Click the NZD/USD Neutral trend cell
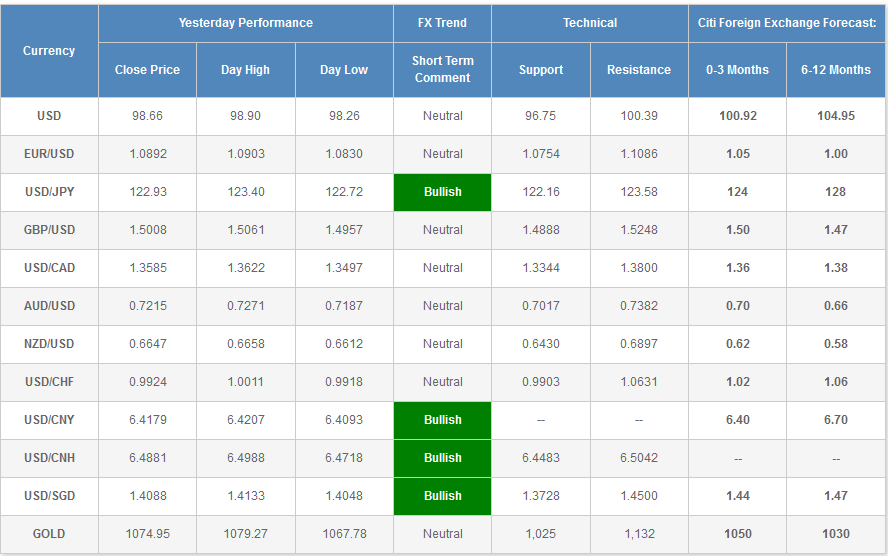The height and width of the screenshot is (556, 889). [442, 344]
